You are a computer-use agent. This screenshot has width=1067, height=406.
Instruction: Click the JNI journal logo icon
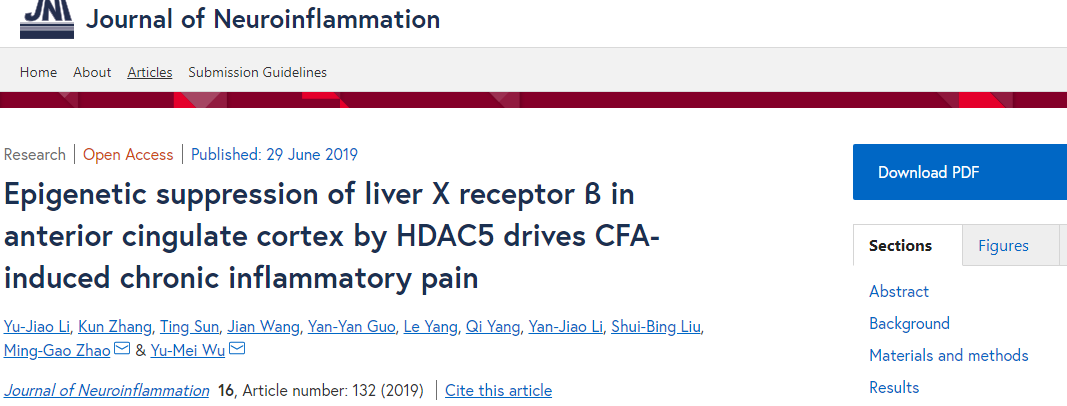click(46, 19)
